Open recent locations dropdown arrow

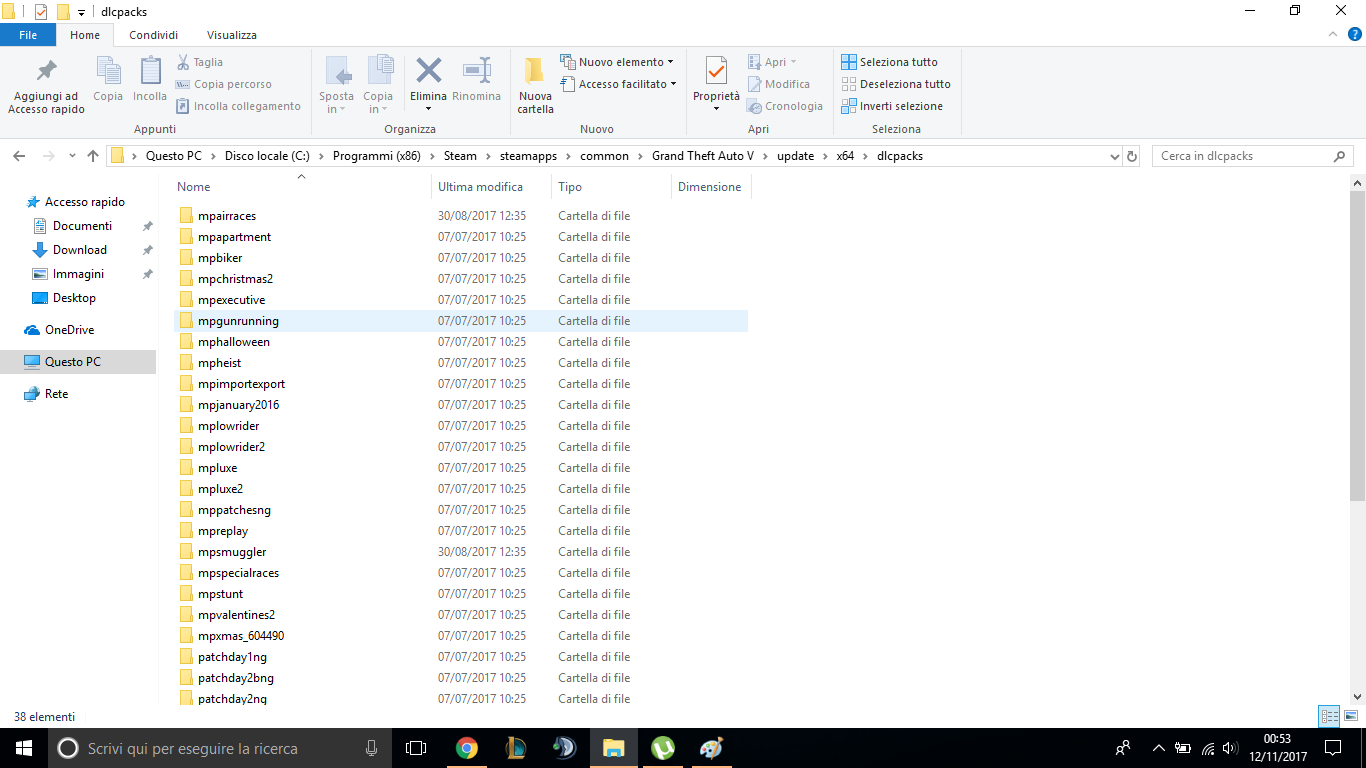point(72,156)
